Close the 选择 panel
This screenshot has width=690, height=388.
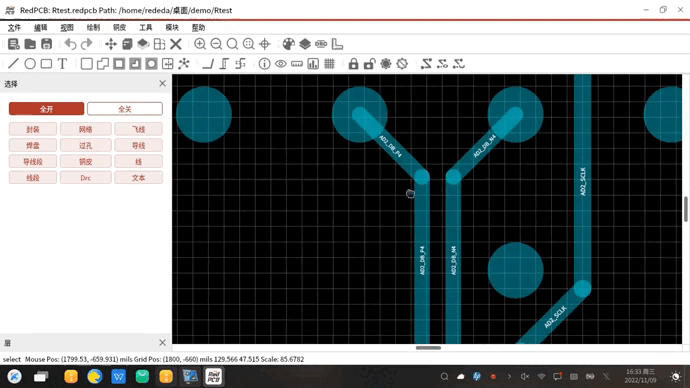[162, 84]
